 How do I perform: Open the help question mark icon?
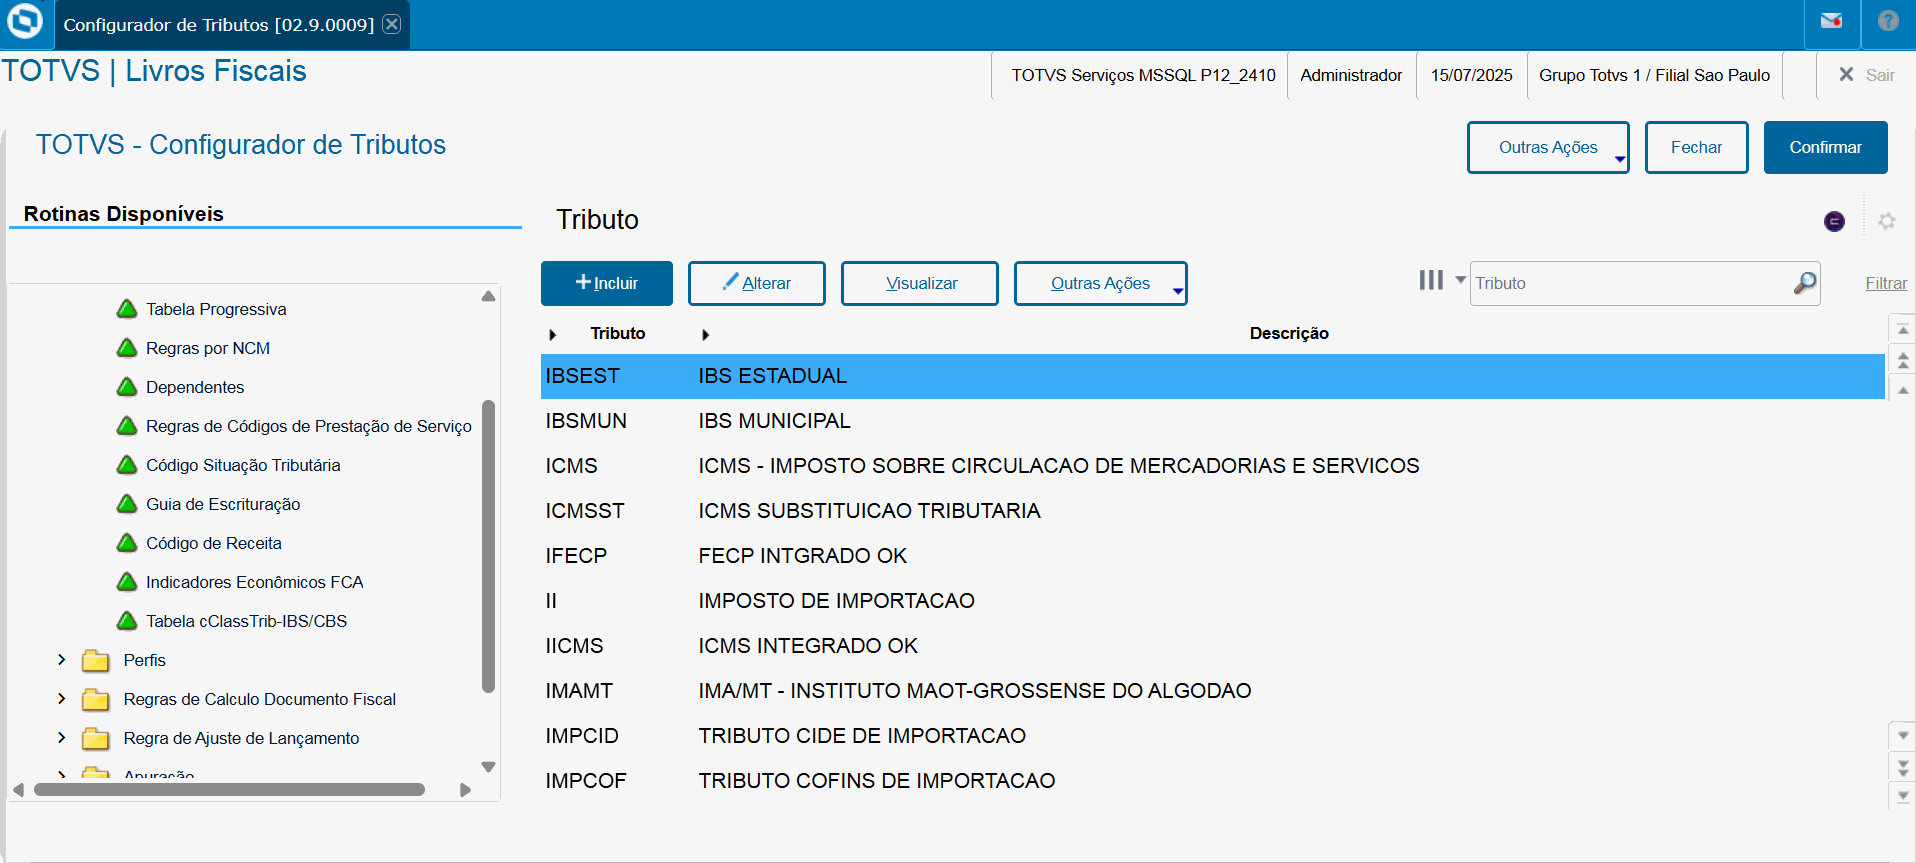(x=1888, y=21)
